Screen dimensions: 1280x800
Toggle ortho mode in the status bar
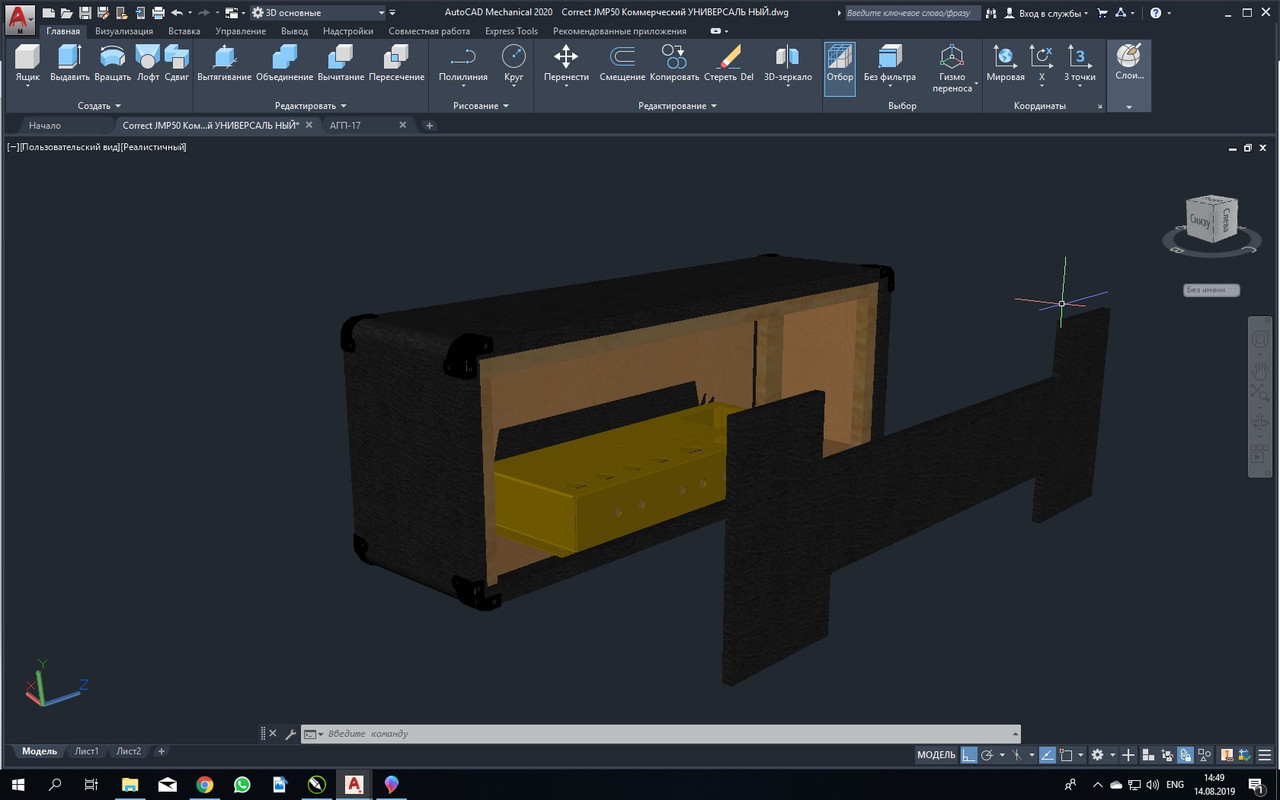pyautogui.click(x=969, y=755)
